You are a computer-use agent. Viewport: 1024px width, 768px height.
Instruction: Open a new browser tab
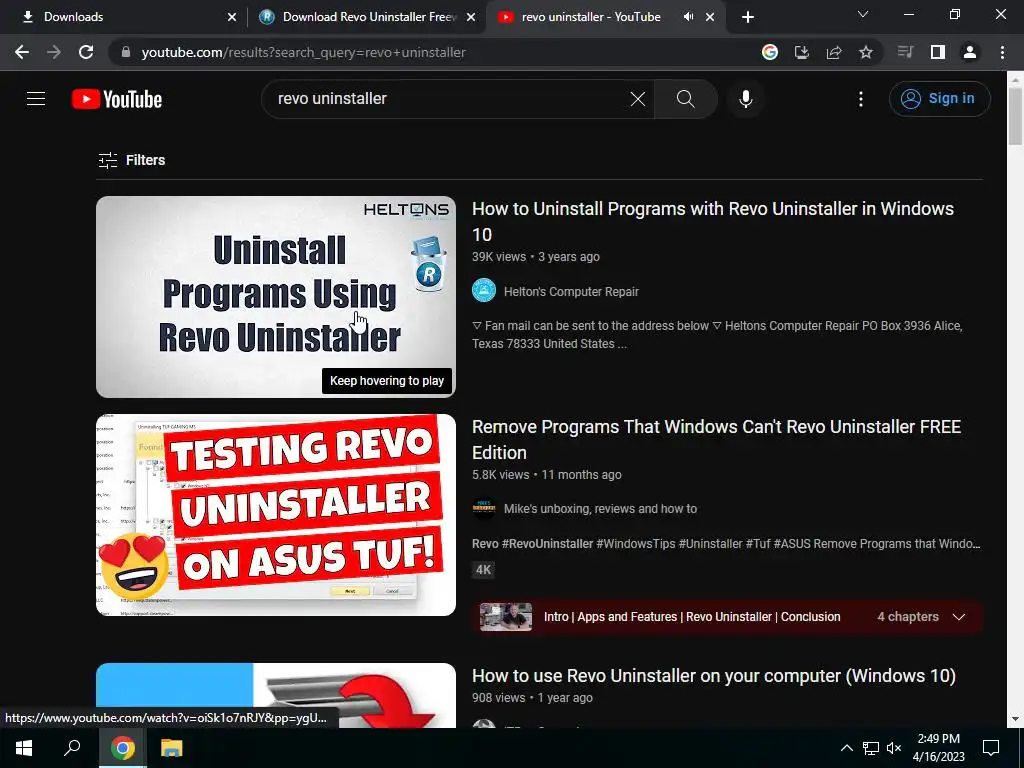click(748, 17)
